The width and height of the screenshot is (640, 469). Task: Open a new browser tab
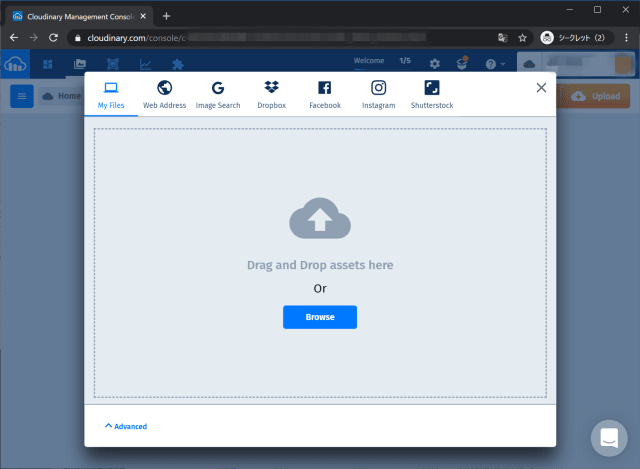pos(166,16)
